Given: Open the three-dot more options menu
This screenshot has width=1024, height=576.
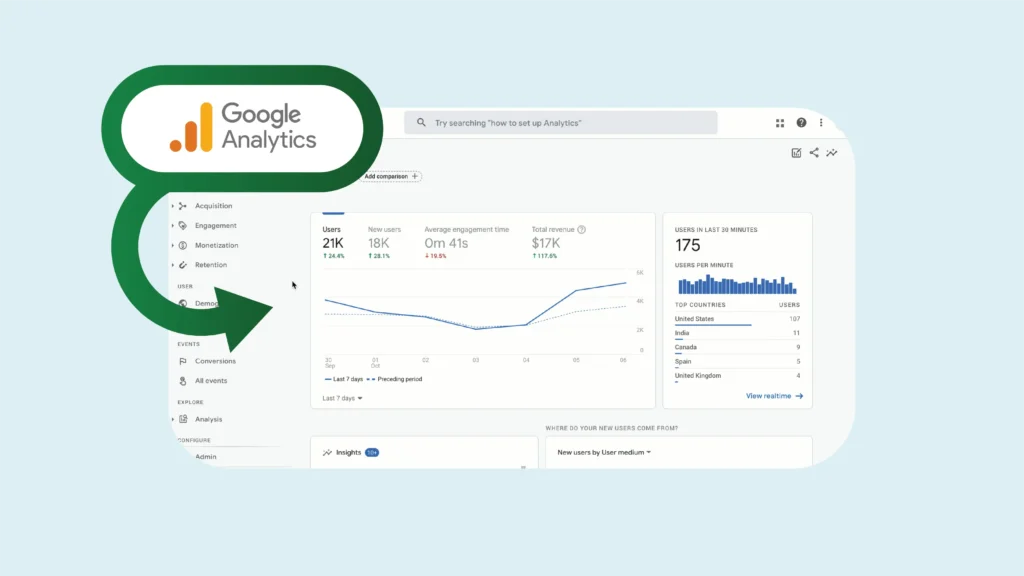Looking at the screenshot, I should 821,123.
